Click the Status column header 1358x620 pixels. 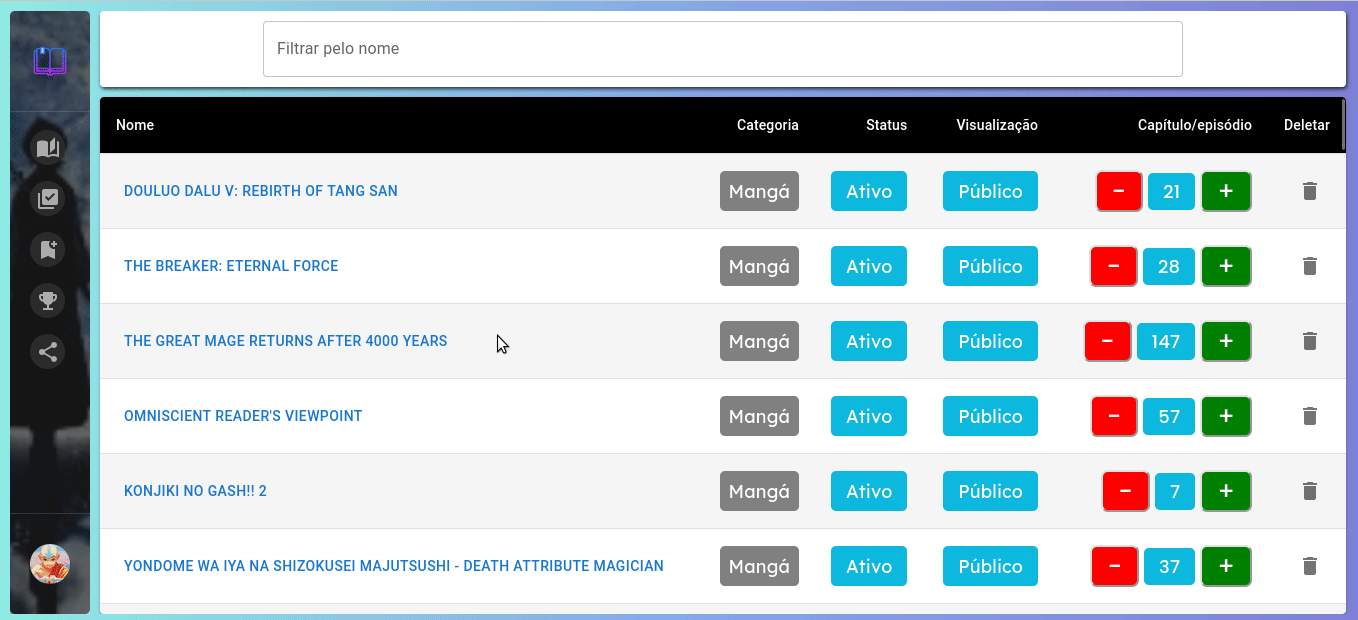coord(886,125)
